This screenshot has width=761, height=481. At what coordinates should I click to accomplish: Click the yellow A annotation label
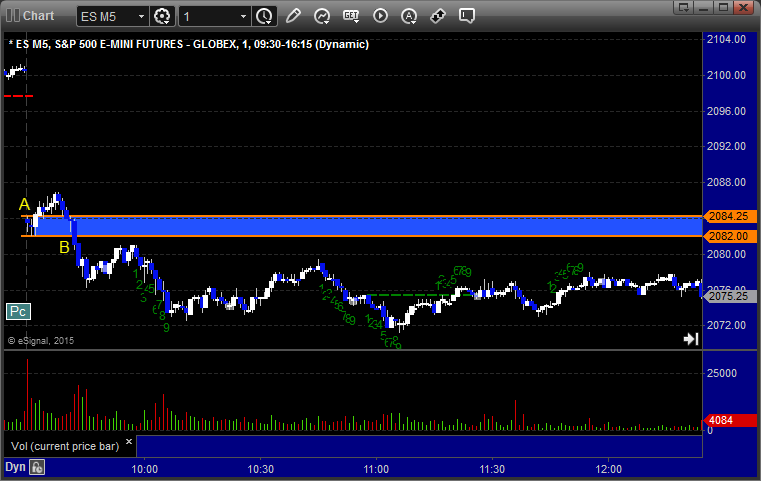24,204
